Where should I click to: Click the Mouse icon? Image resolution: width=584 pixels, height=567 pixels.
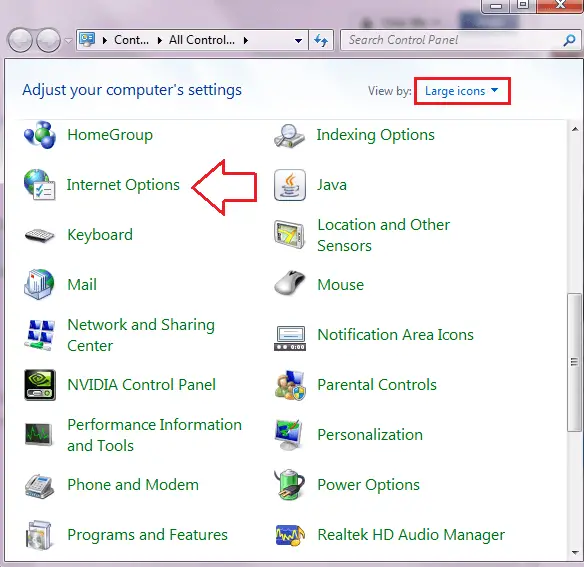point(290,285)
